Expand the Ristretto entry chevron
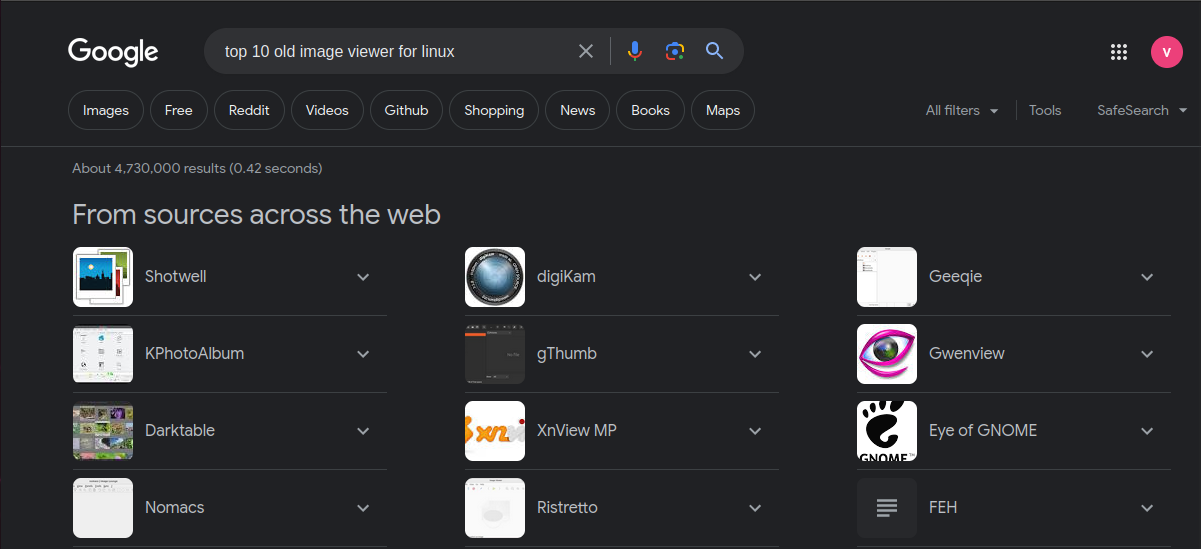The height and width of the screenshot is (549, 1201). click(x=755, y=508)
